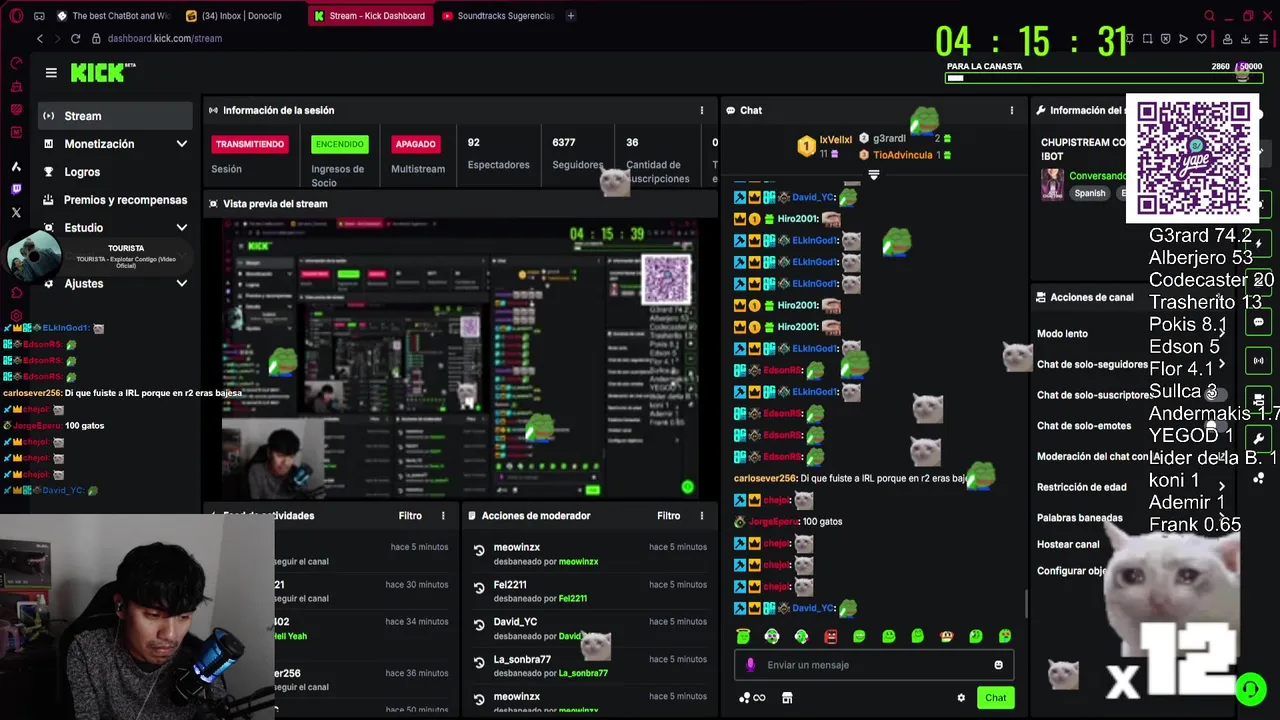Screen dimensions: 1280x720
Task: Open Twitch in Opera sidebar
Action: (16, 189)
